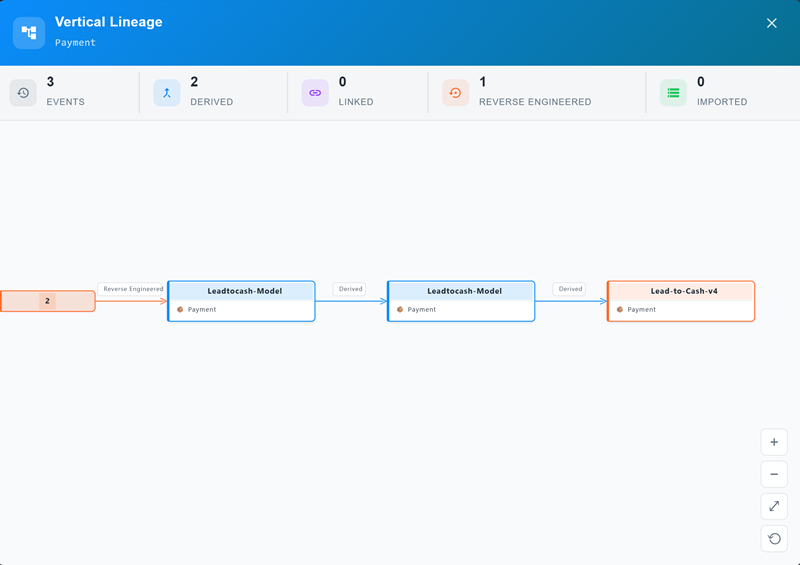The width and height of the screenshot is (800, 565).
Task: Click the Derived merge arrow icon
Action: pos(167,93)
